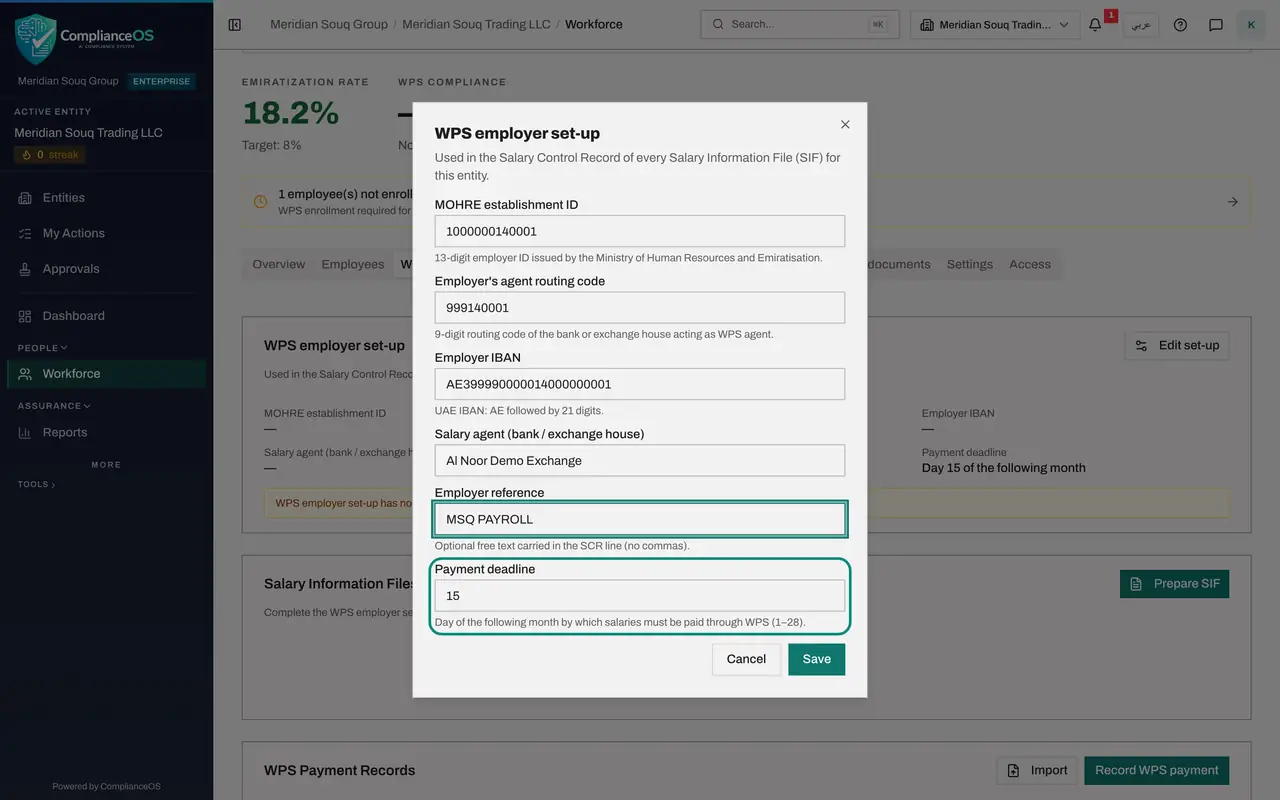
Task: Select Workforce in the sidebar
Action: 106,374
